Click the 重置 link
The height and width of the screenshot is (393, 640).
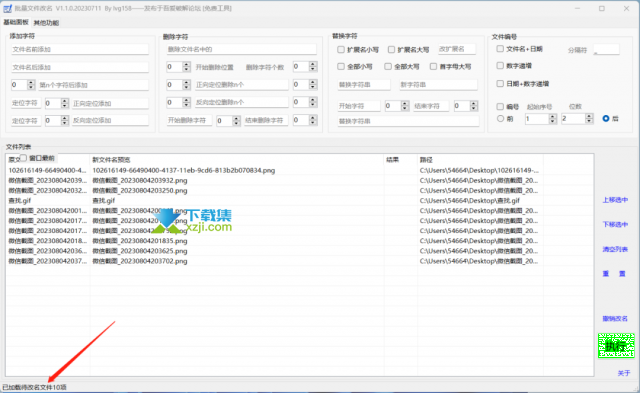coord(614,274)
